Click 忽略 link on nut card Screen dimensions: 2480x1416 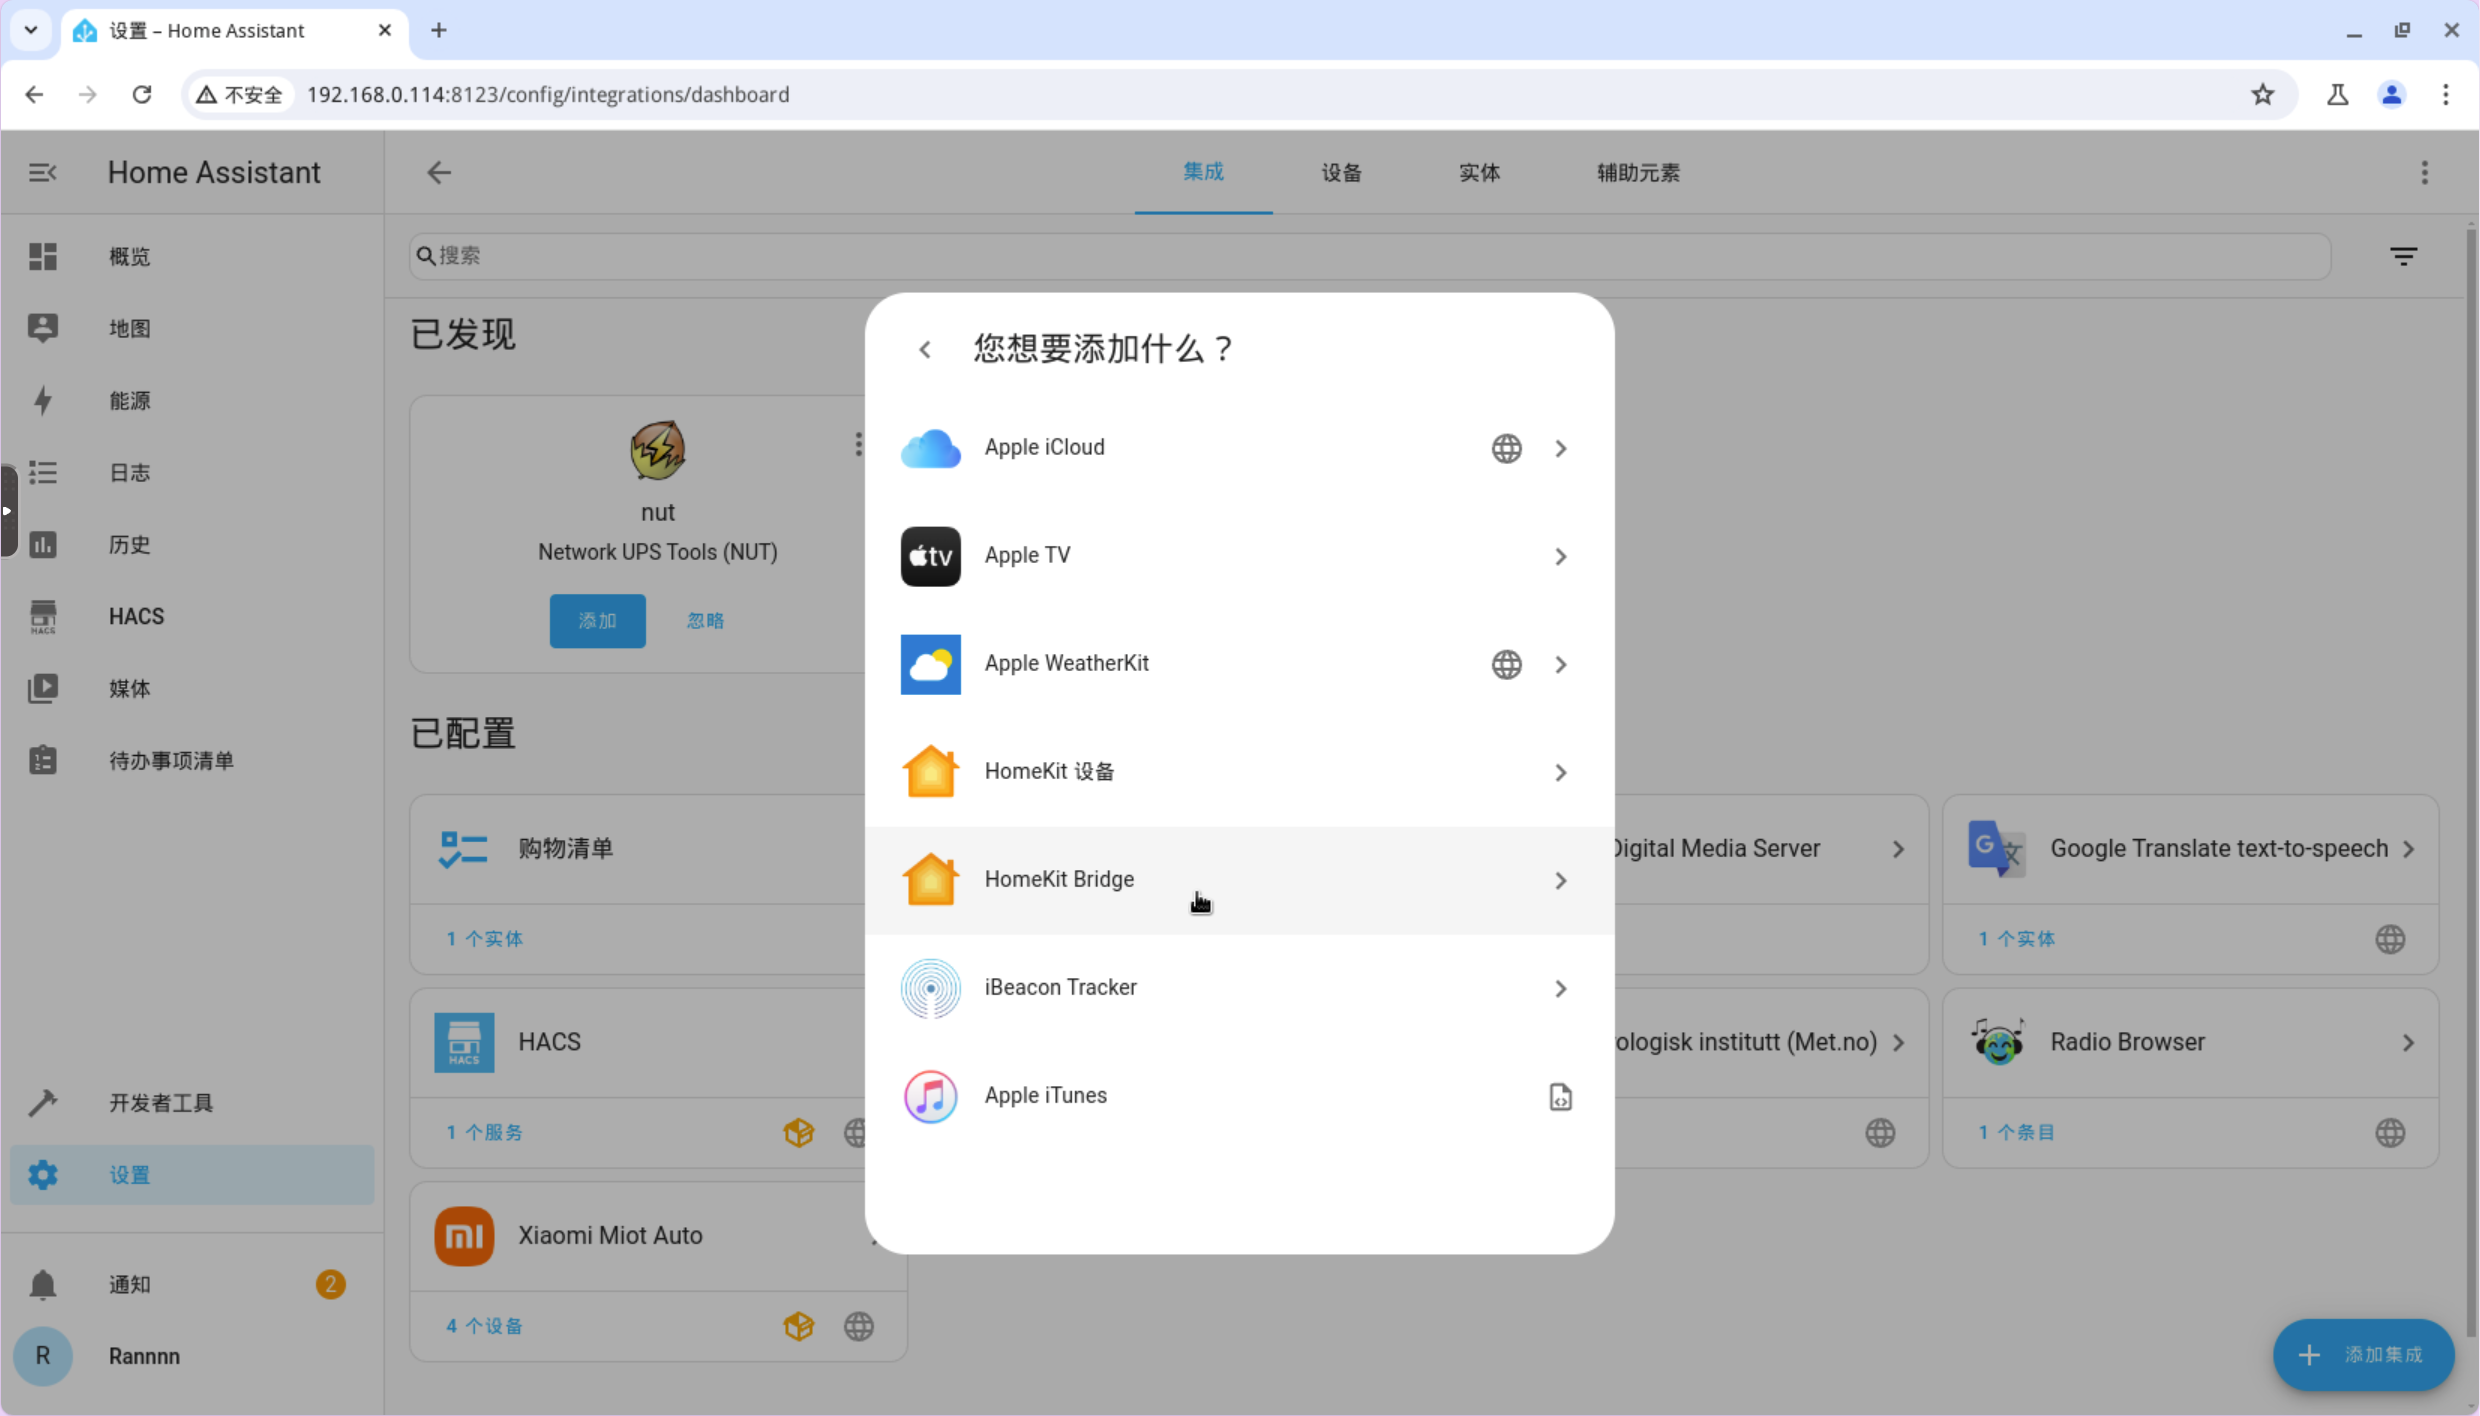[x=705, y=620]
